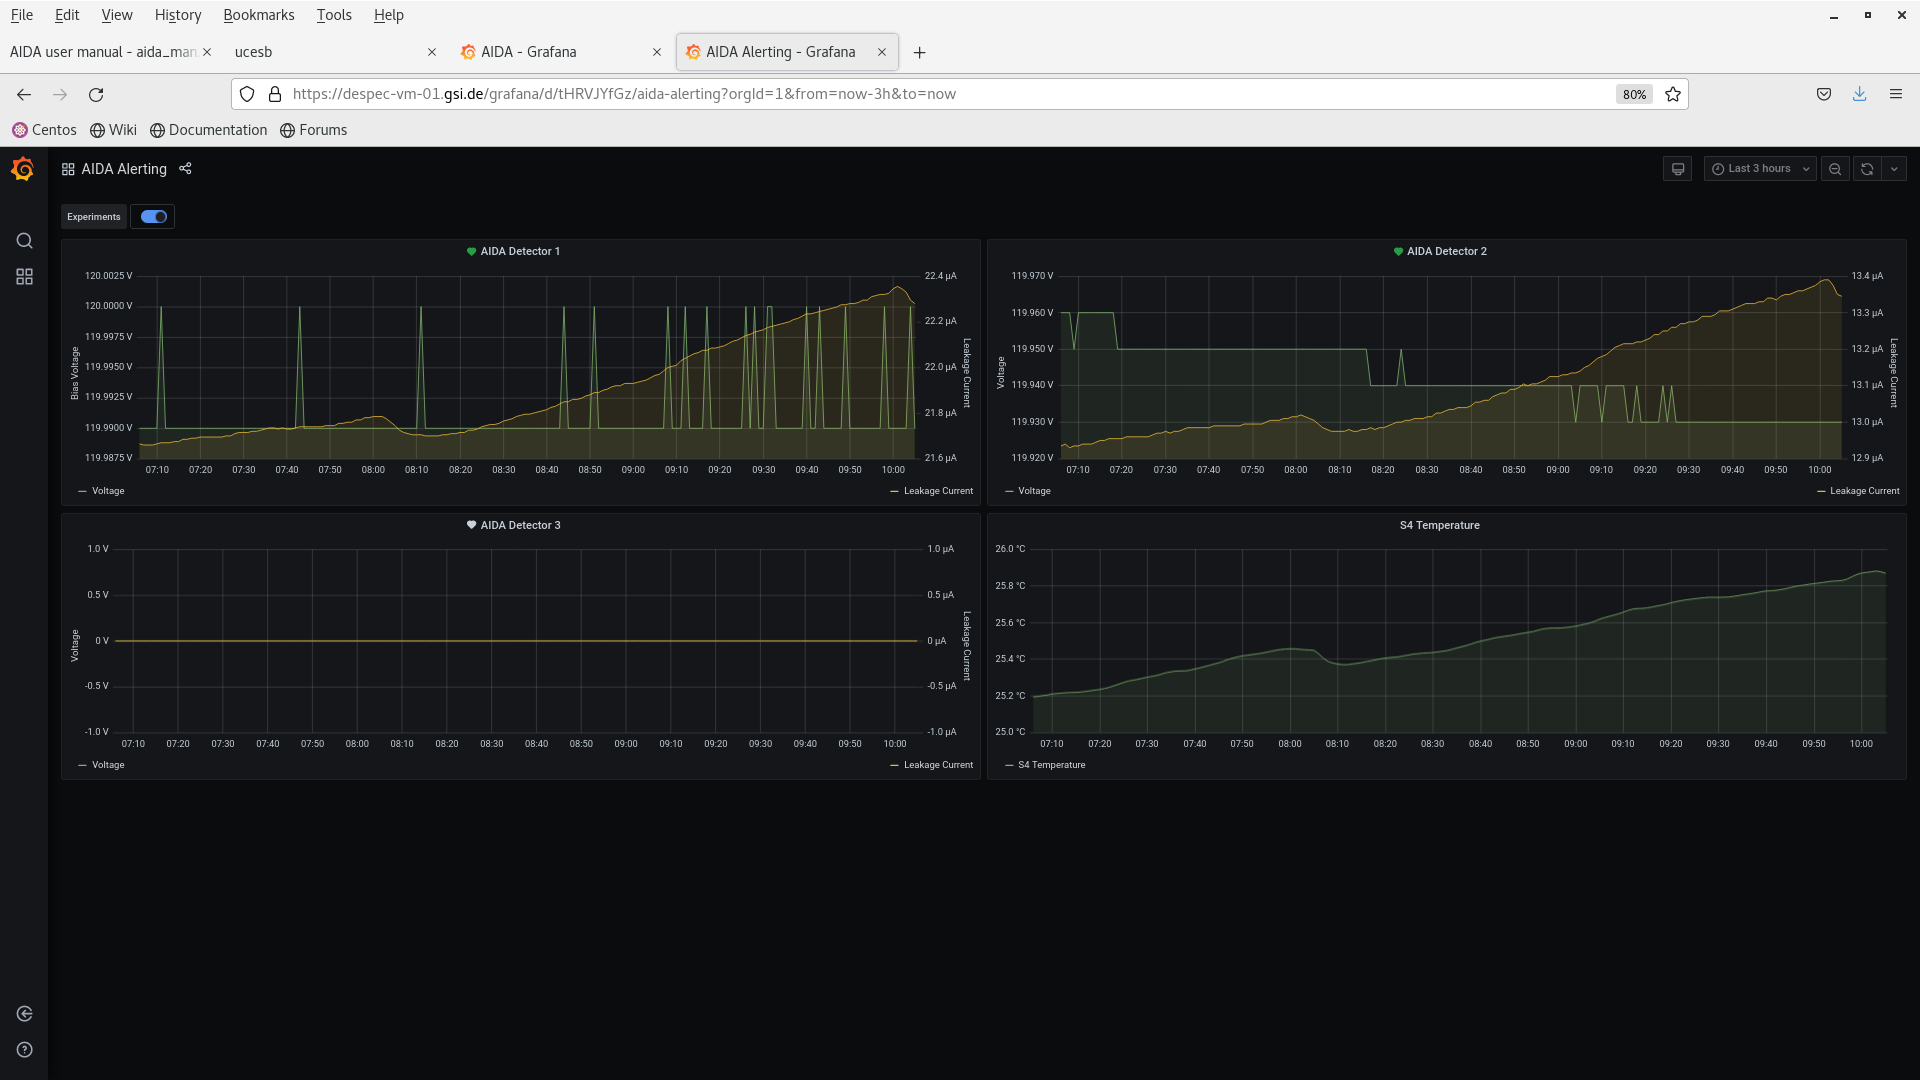Open the File menu

point(21,15)
